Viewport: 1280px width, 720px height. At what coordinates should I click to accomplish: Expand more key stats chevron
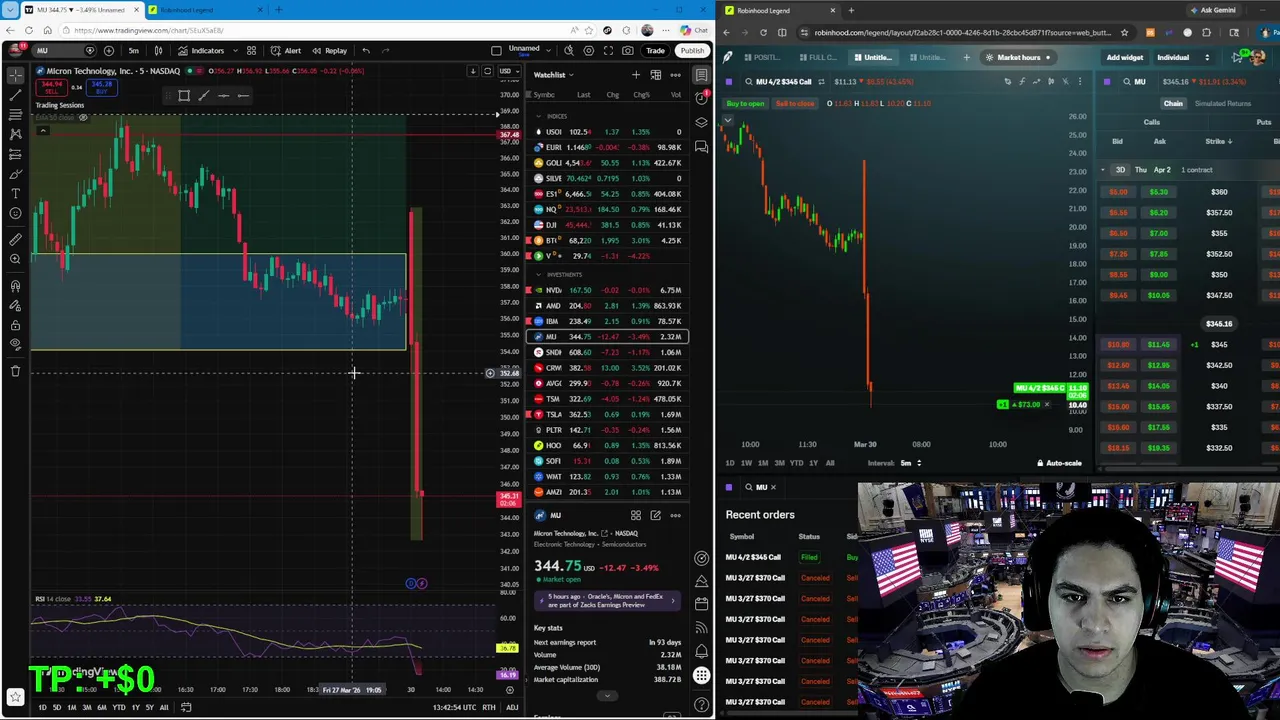click(607, 695)
